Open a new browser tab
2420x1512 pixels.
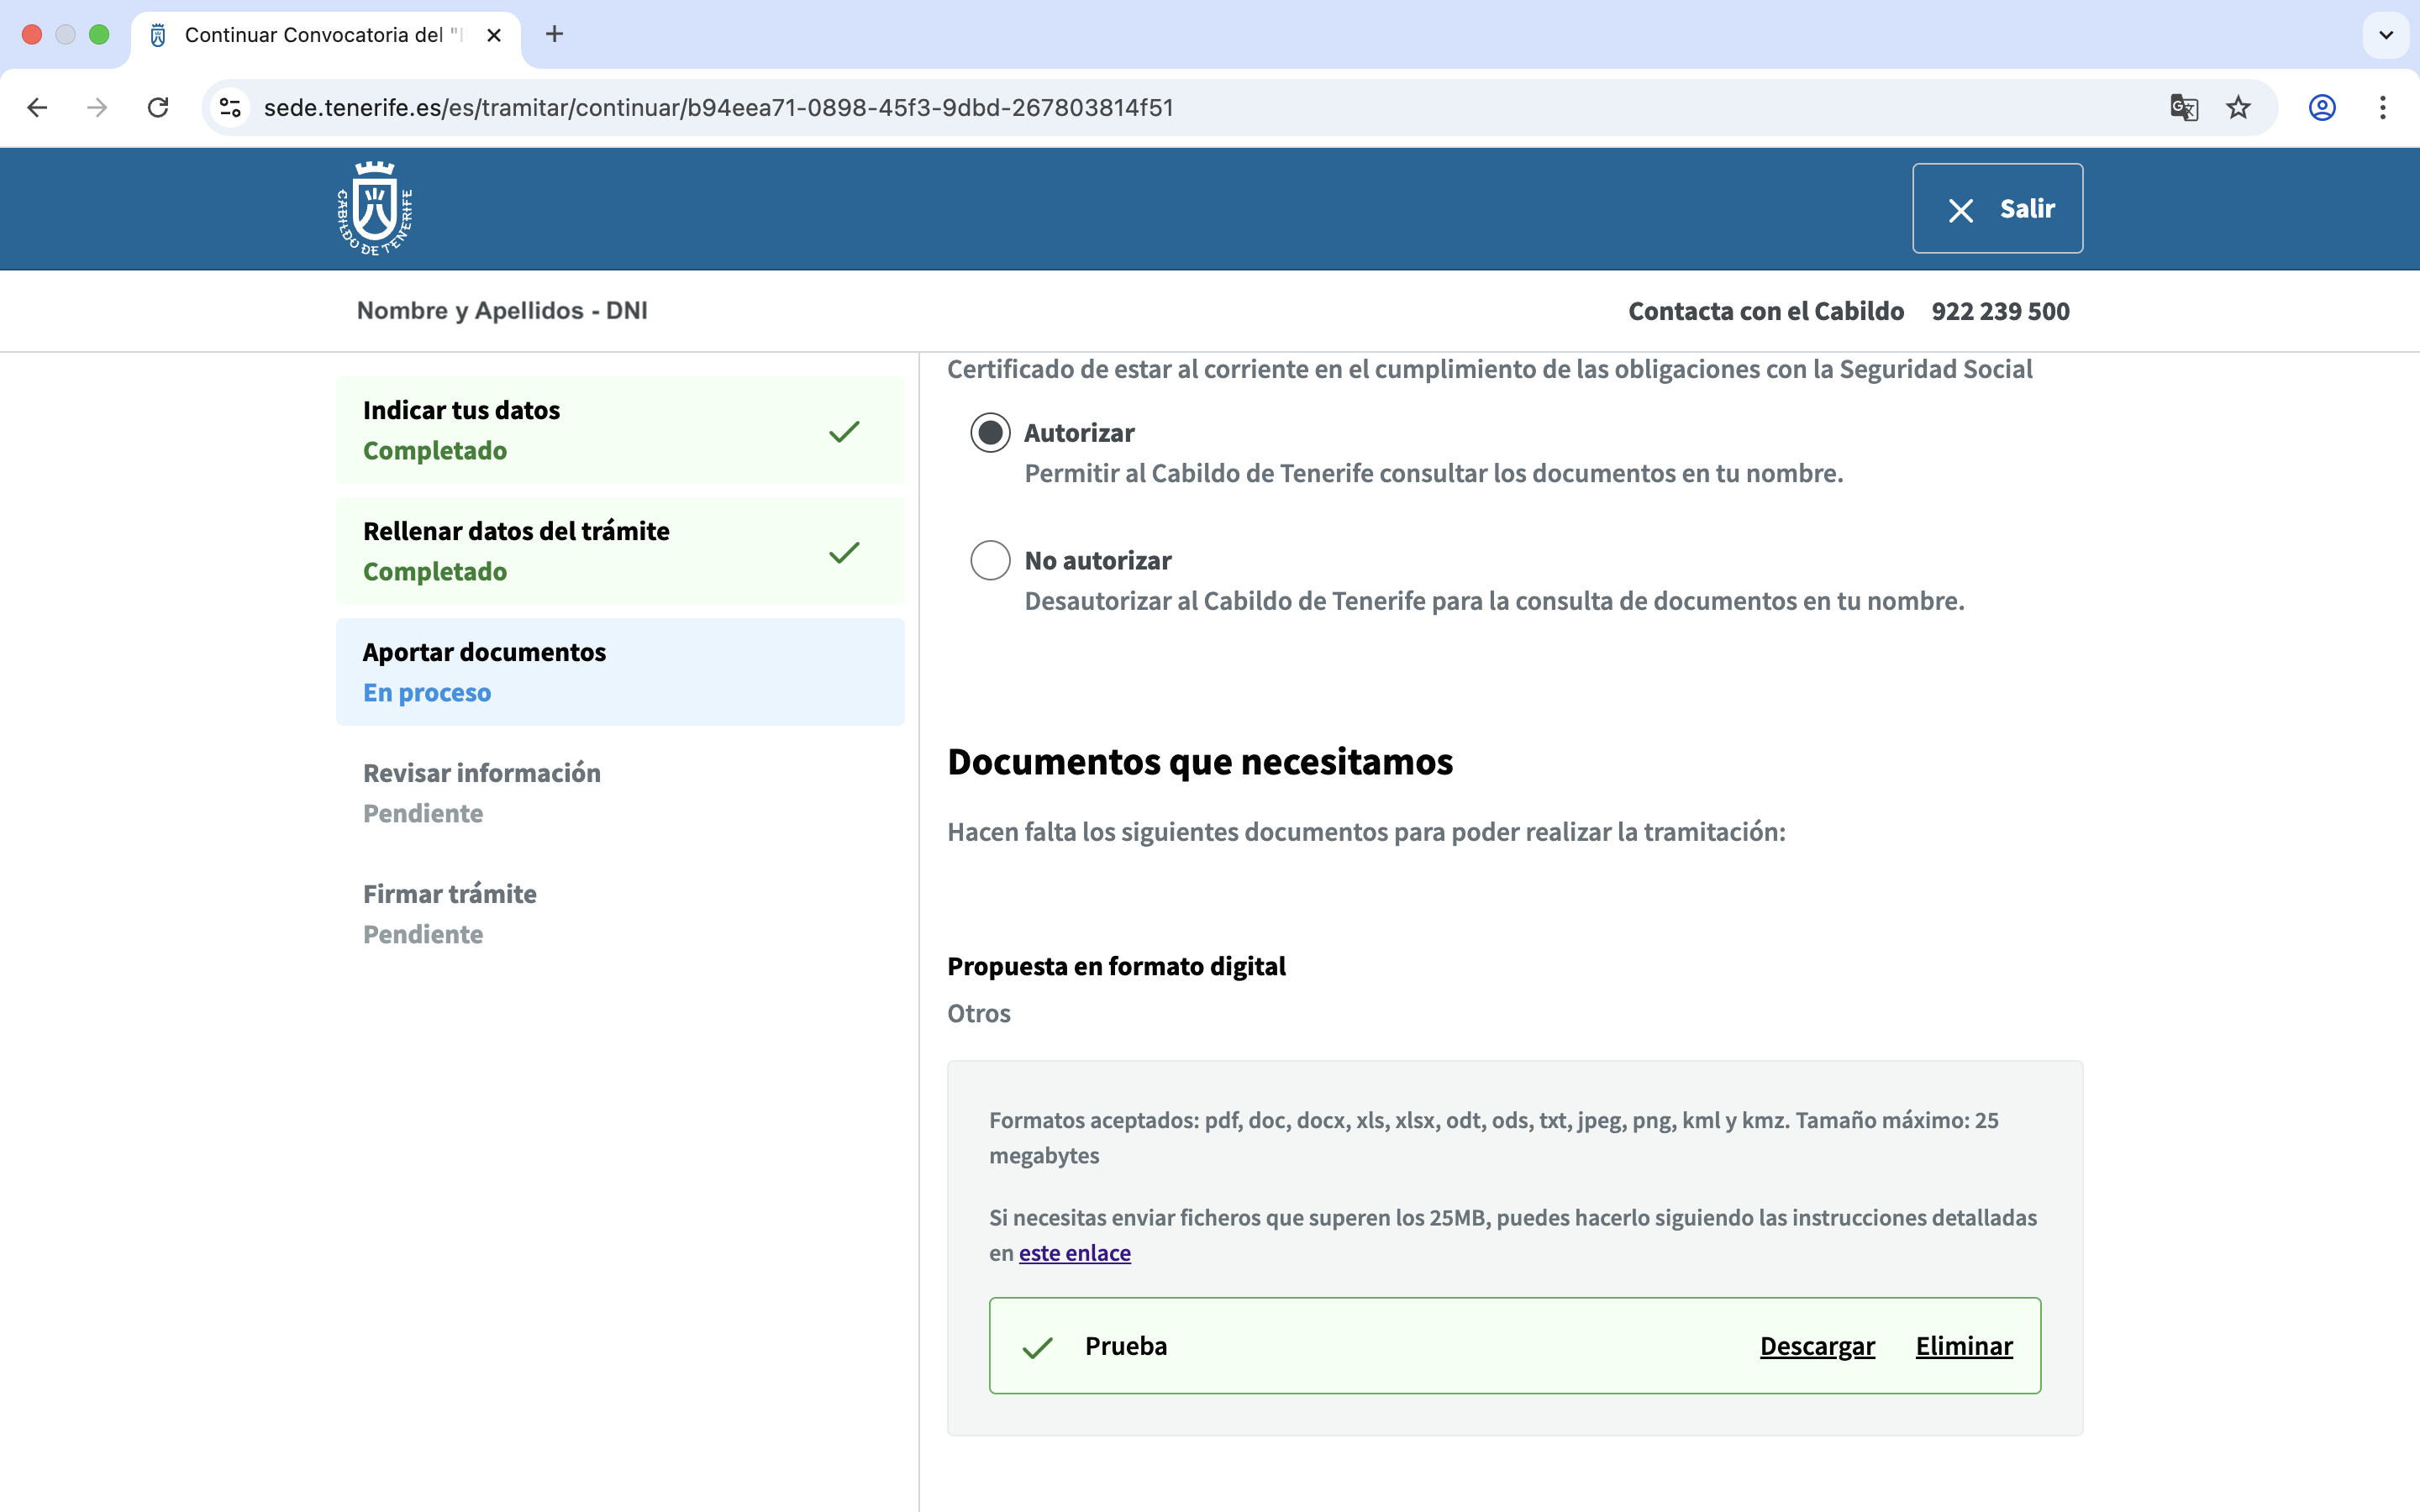[554, 35]
